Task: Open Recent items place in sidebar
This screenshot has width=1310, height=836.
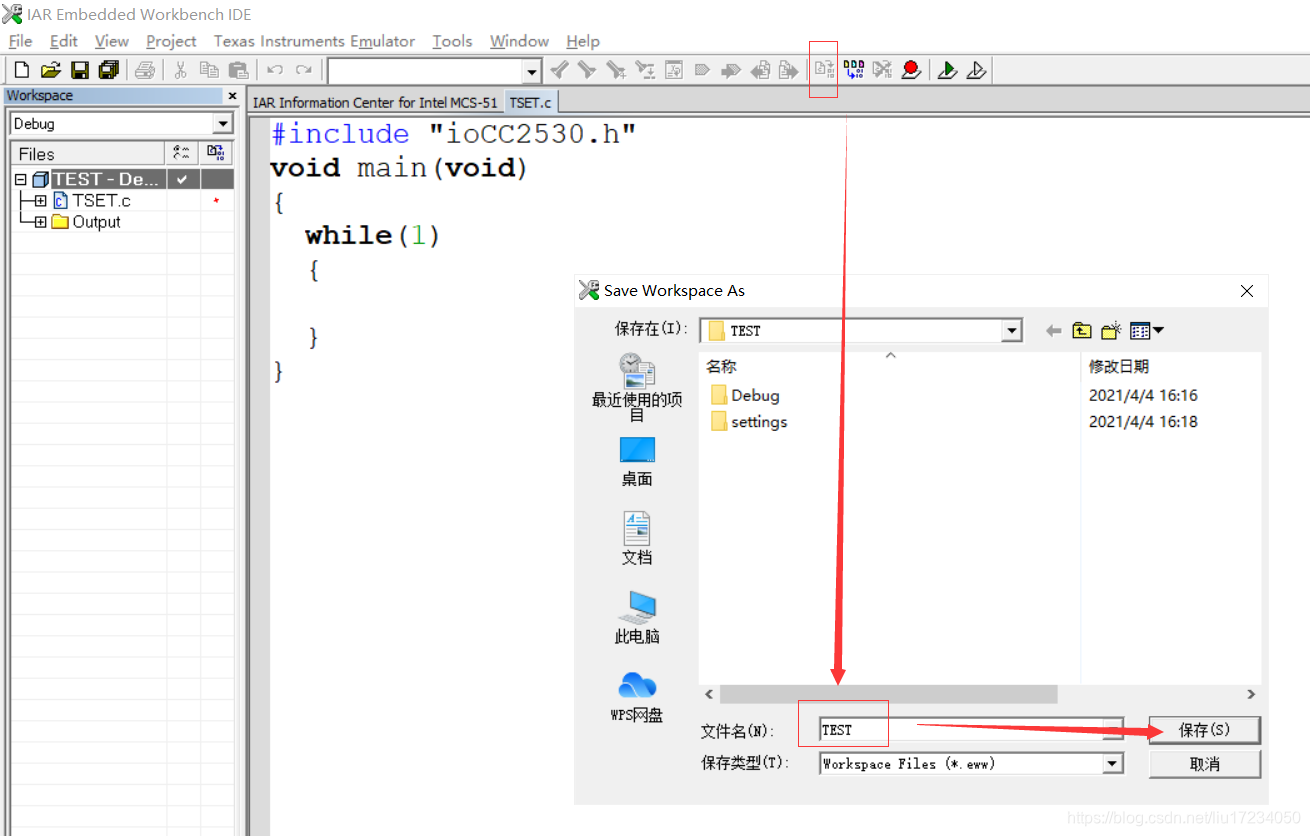Action: [x=637, y=387]
